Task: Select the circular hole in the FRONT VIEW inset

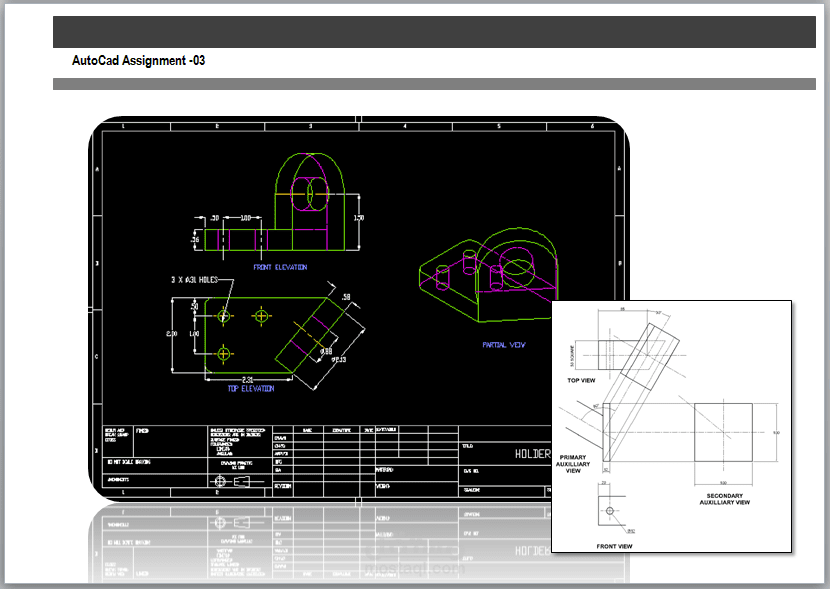Action: point(607,512)
